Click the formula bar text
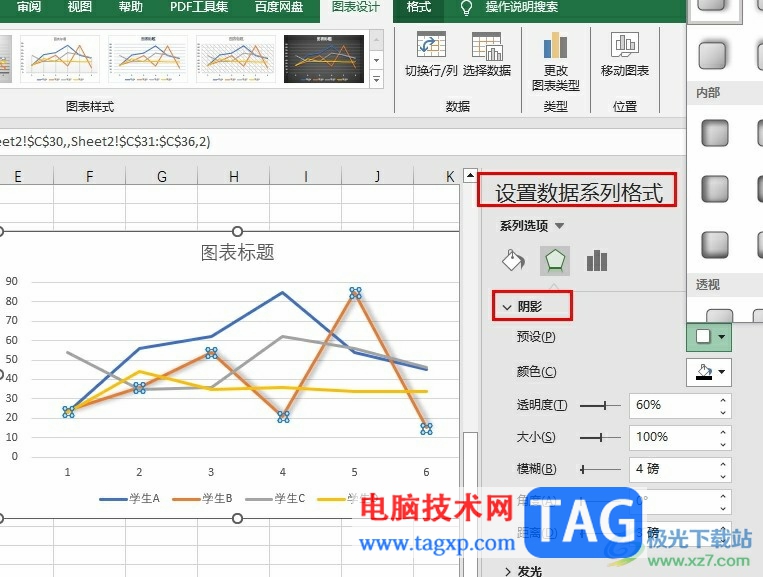 pos(105,142)
